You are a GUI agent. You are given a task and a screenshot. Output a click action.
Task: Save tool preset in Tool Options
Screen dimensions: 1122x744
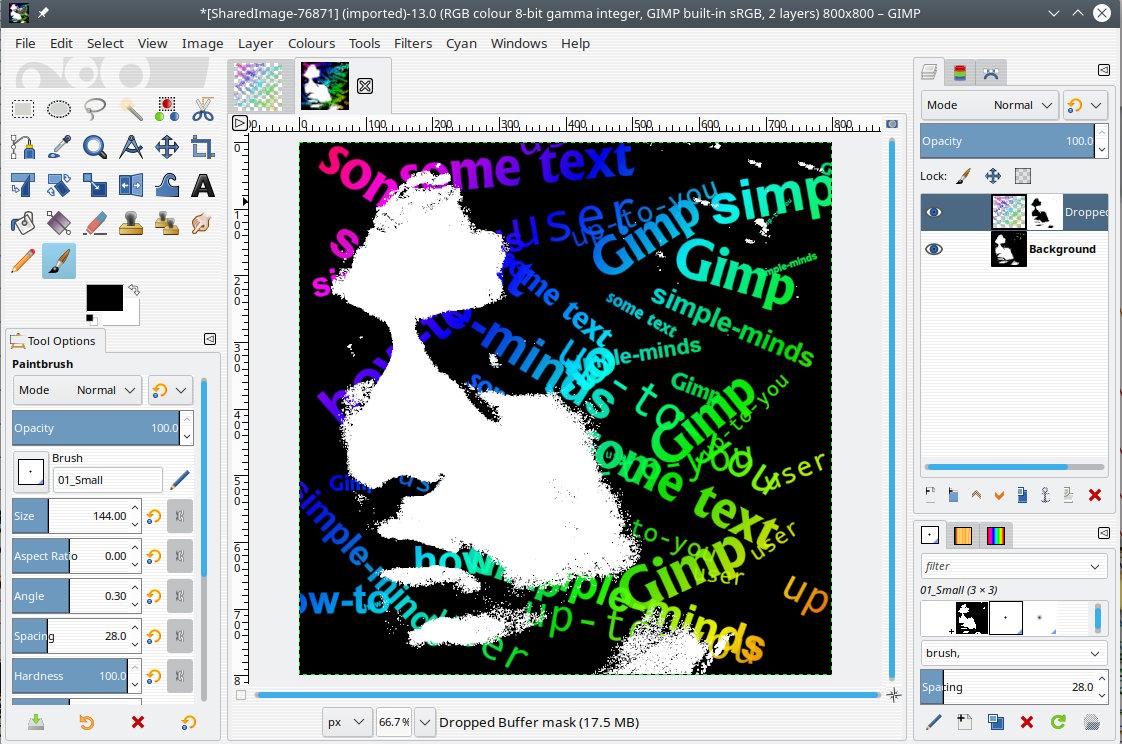36,723
